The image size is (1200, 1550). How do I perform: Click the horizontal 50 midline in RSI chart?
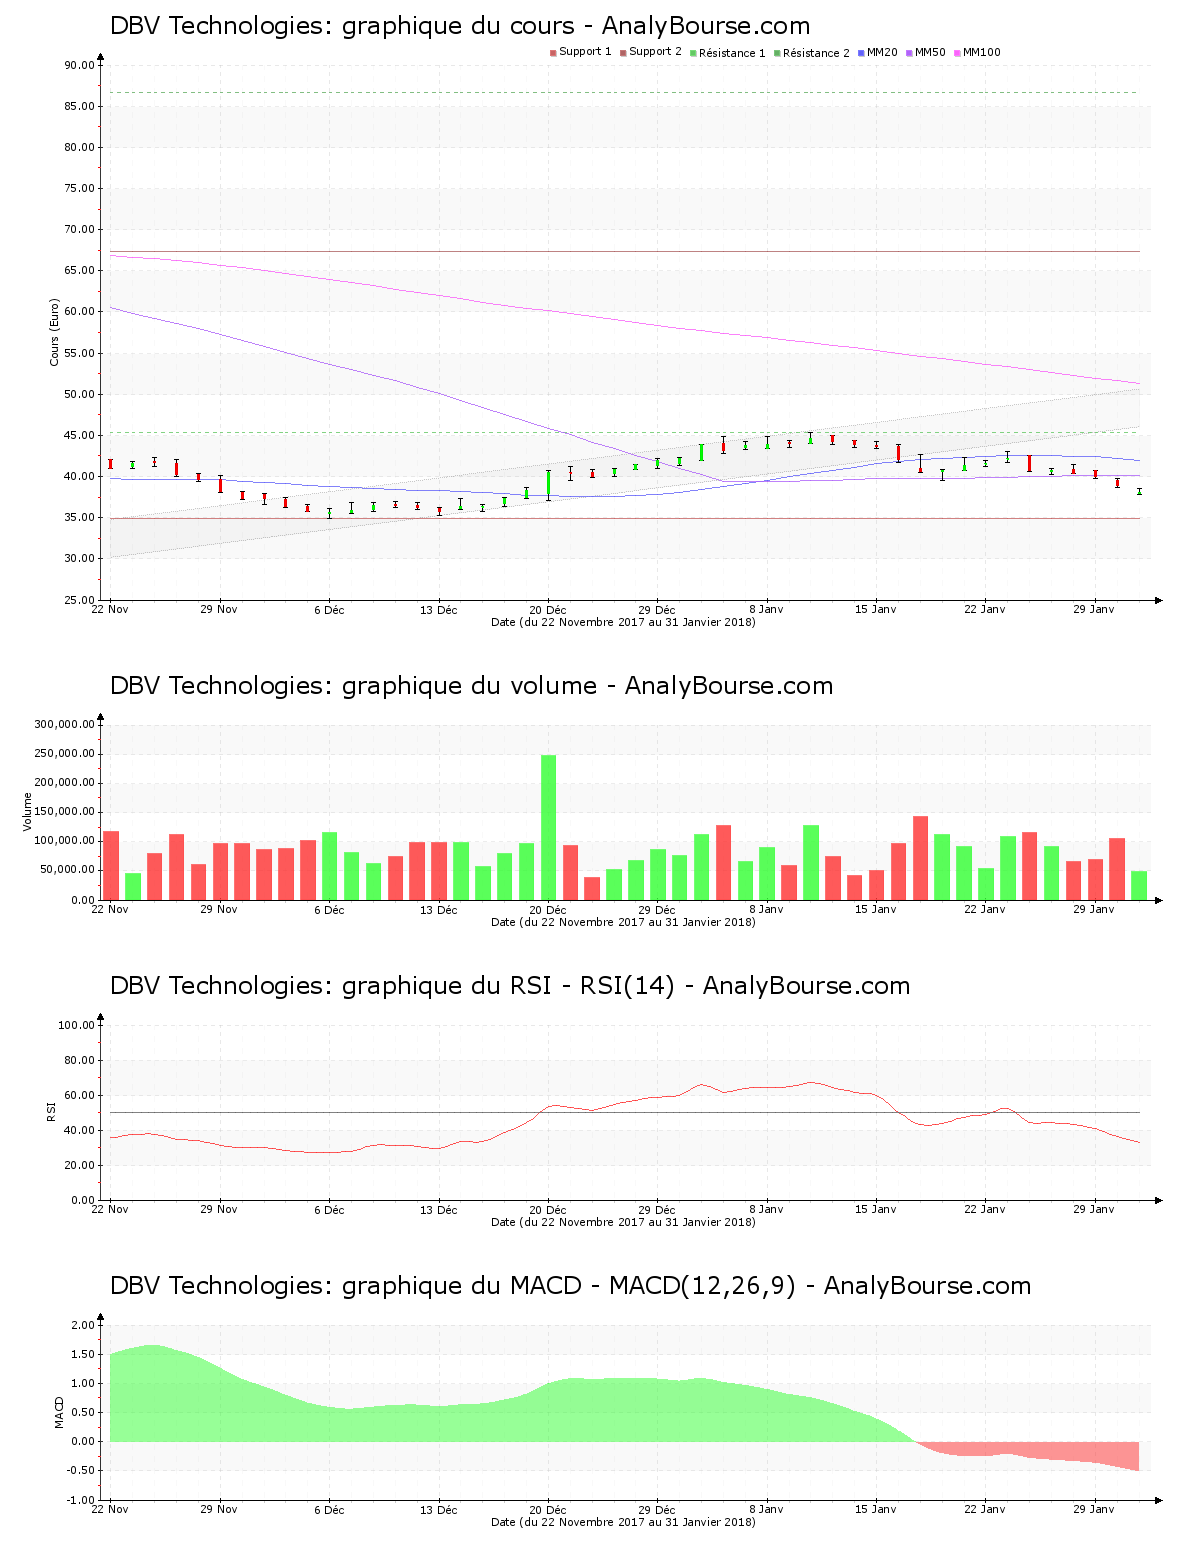tap(625, 1112)
